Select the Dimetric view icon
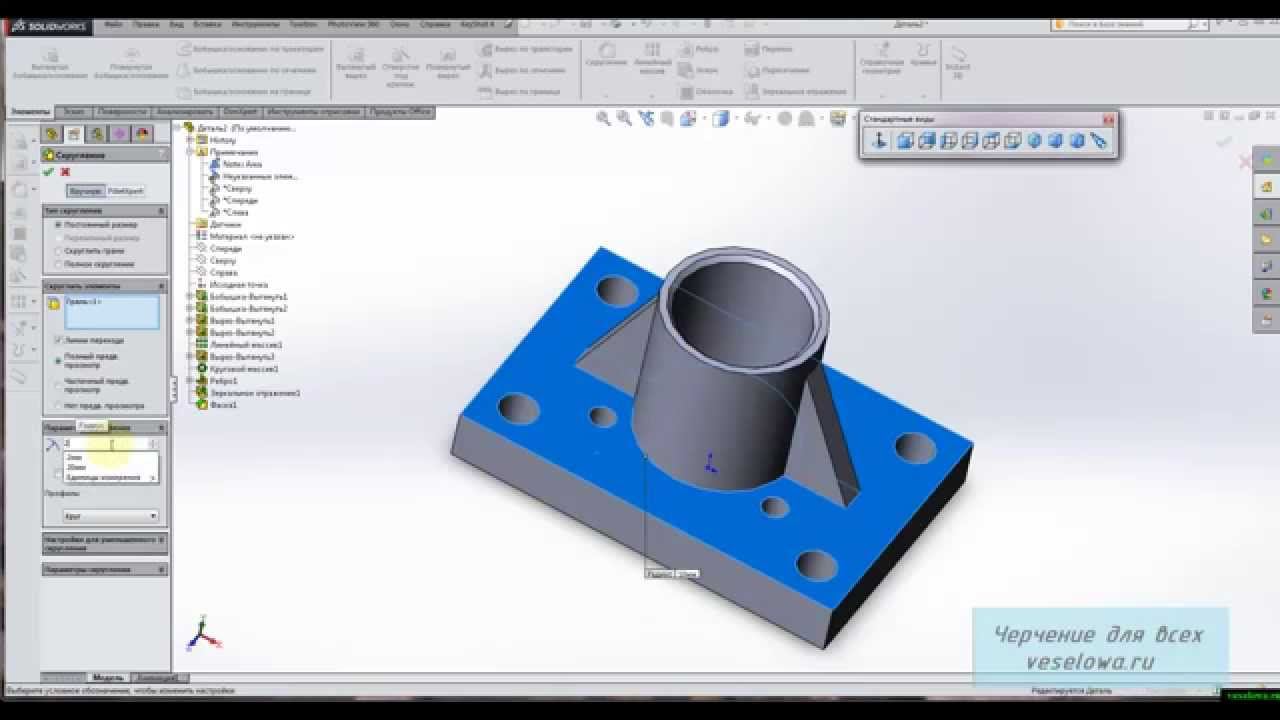 (x=1077, y=141)
